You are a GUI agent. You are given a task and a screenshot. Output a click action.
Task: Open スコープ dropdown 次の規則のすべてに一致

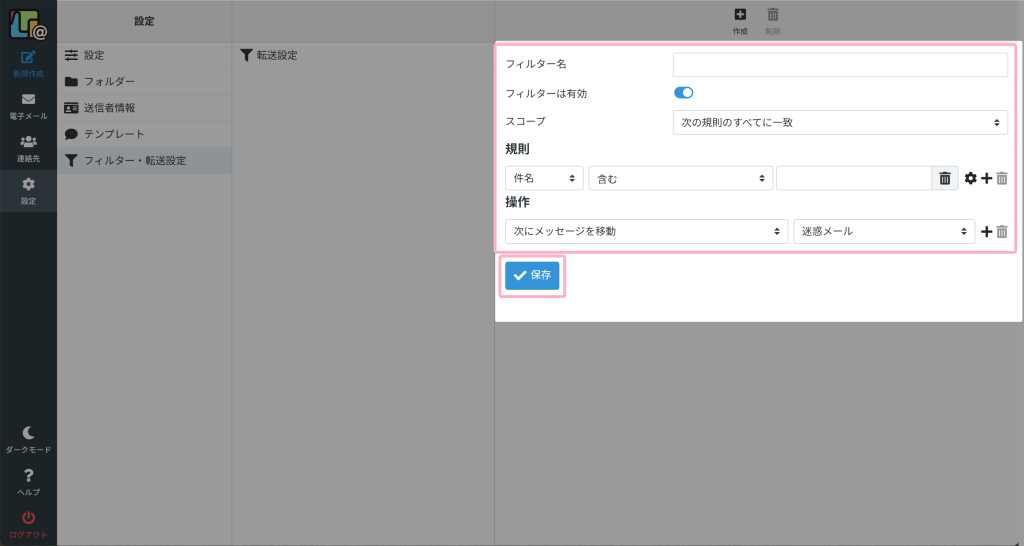point(840,122)
